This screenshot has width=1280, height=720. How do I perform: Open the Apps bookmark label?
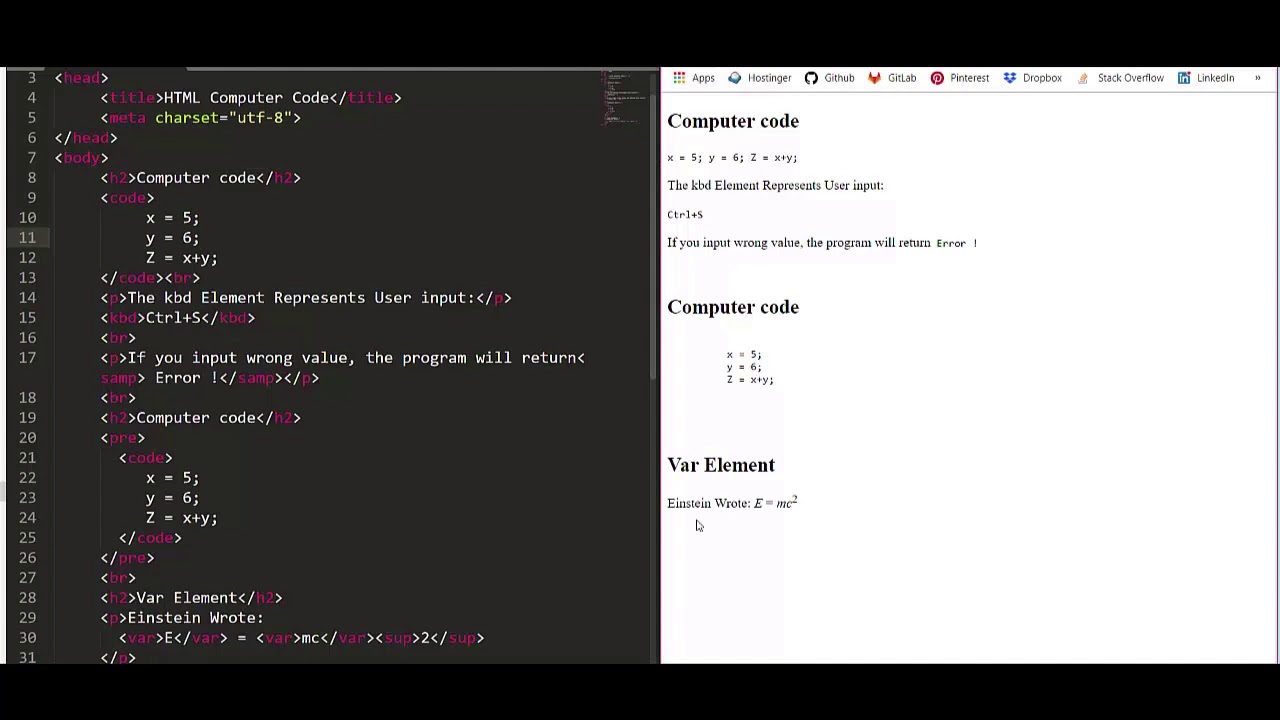(x=703, y=78)
